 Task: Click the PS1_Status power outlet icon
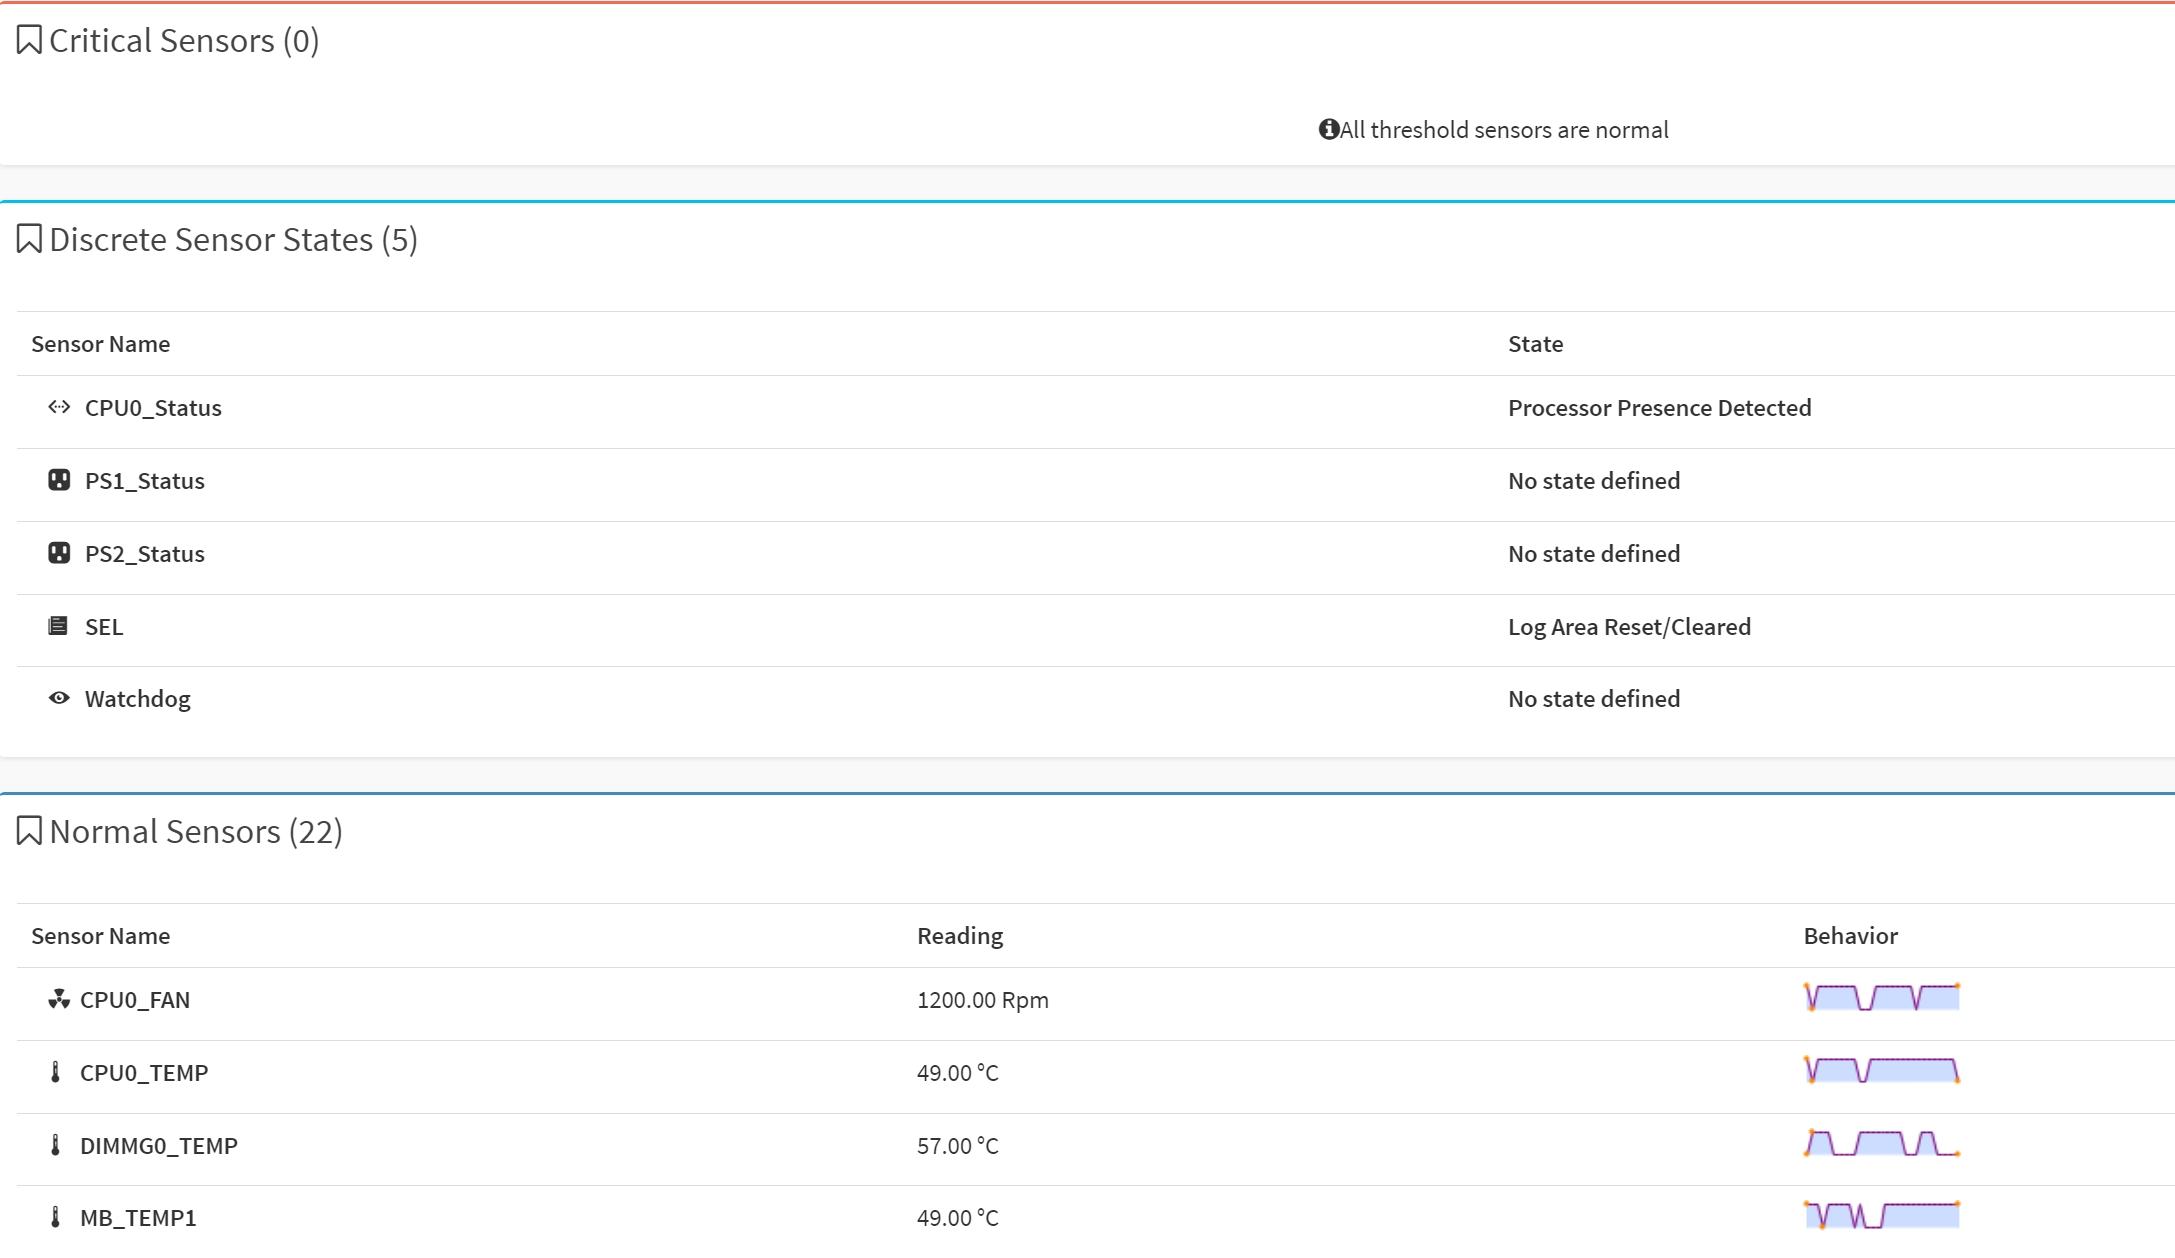[59, 481]
